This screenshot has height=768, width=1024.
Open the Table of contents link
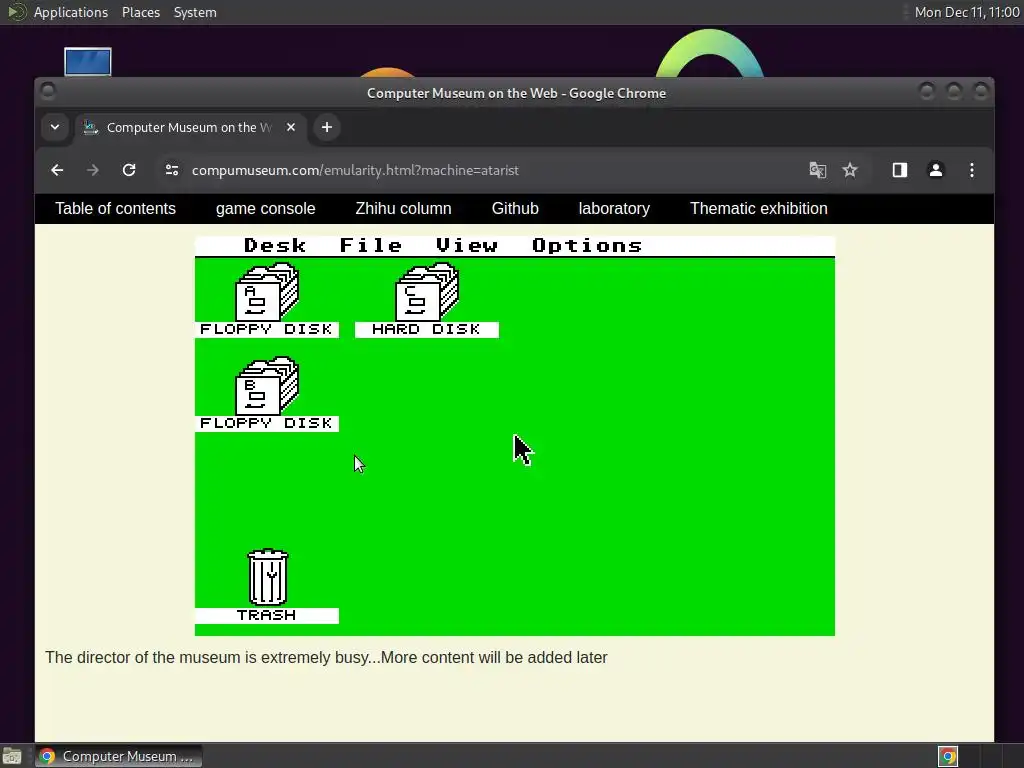tap(116, 208)
